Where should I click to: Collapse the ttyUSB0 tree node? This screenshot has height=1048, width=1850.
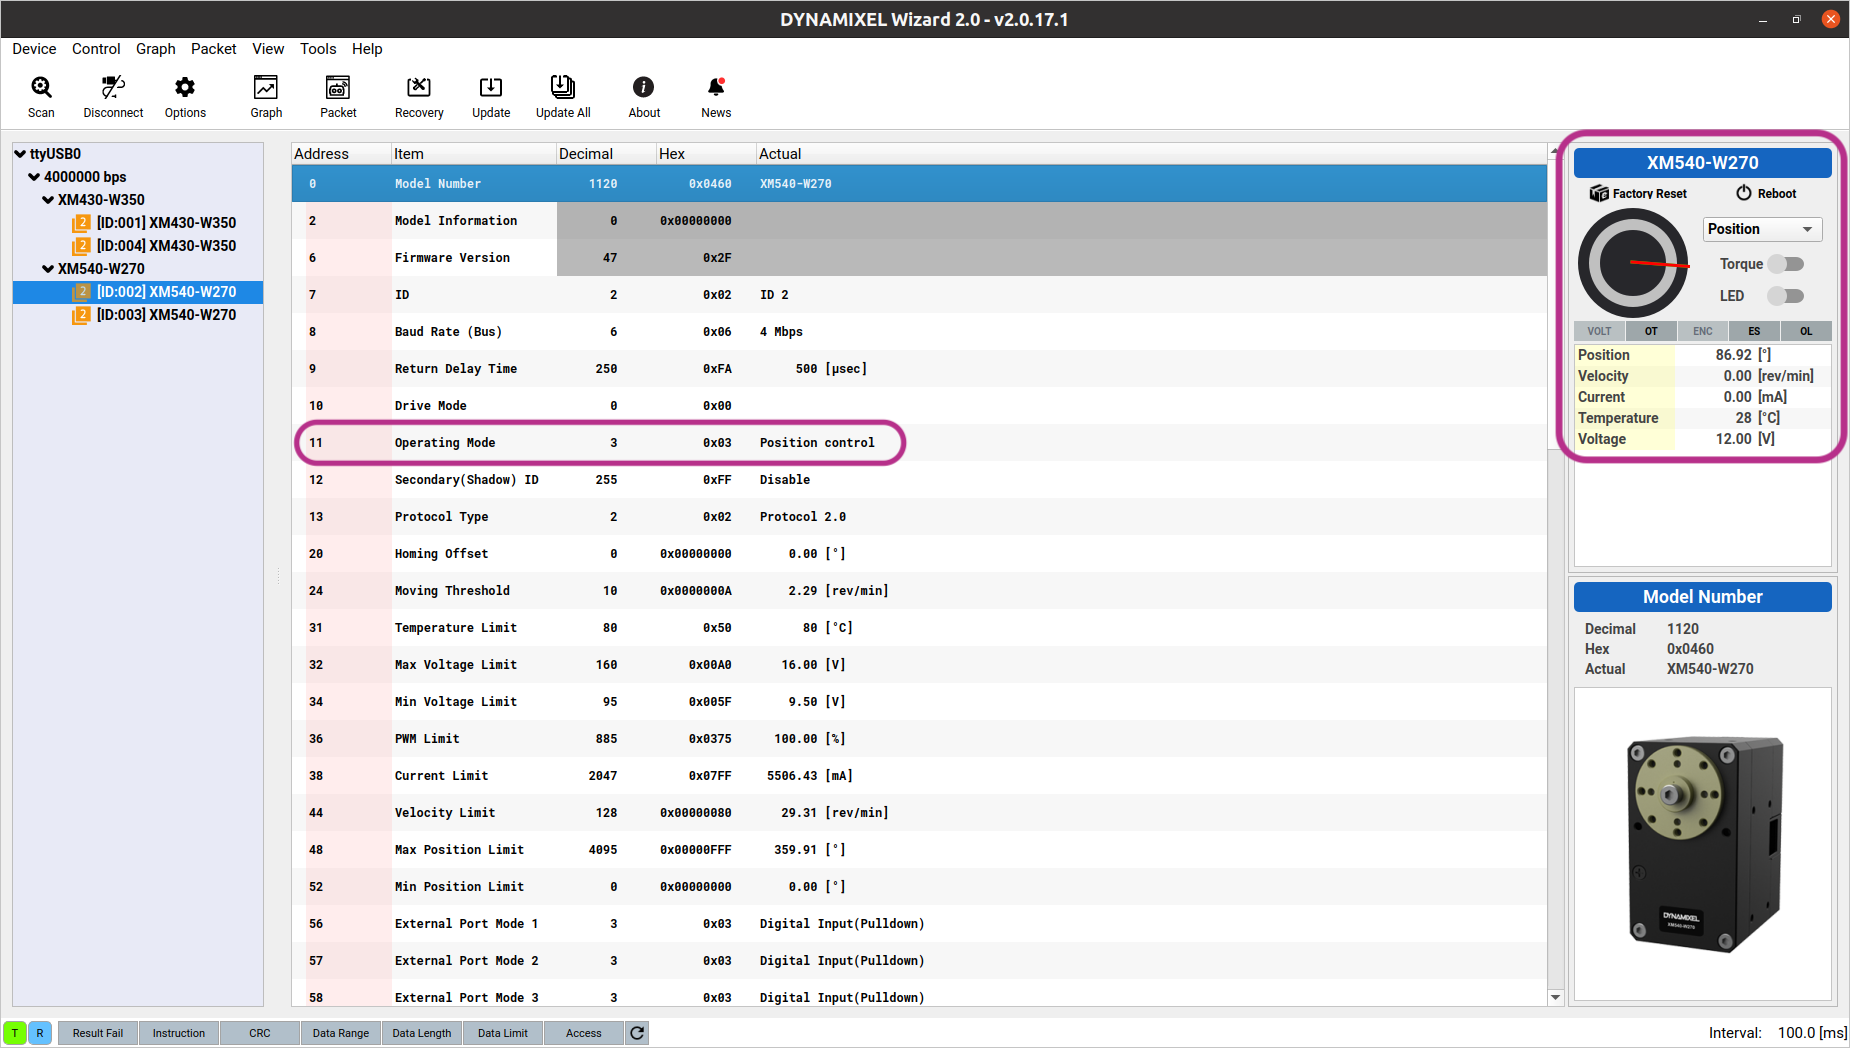(20, 154)
